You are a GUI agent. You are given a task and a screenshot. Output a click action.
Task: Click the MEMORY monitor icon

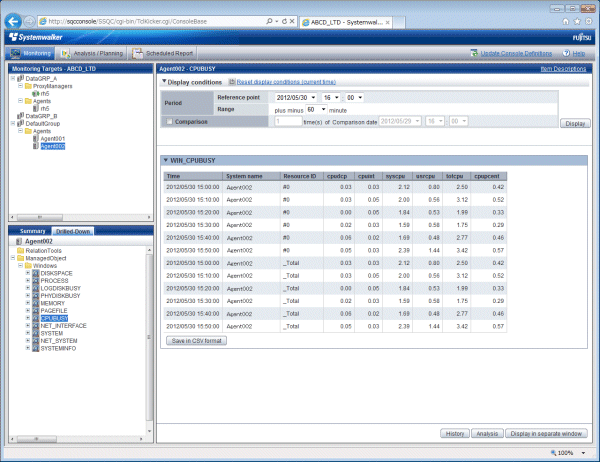(36, 303)
